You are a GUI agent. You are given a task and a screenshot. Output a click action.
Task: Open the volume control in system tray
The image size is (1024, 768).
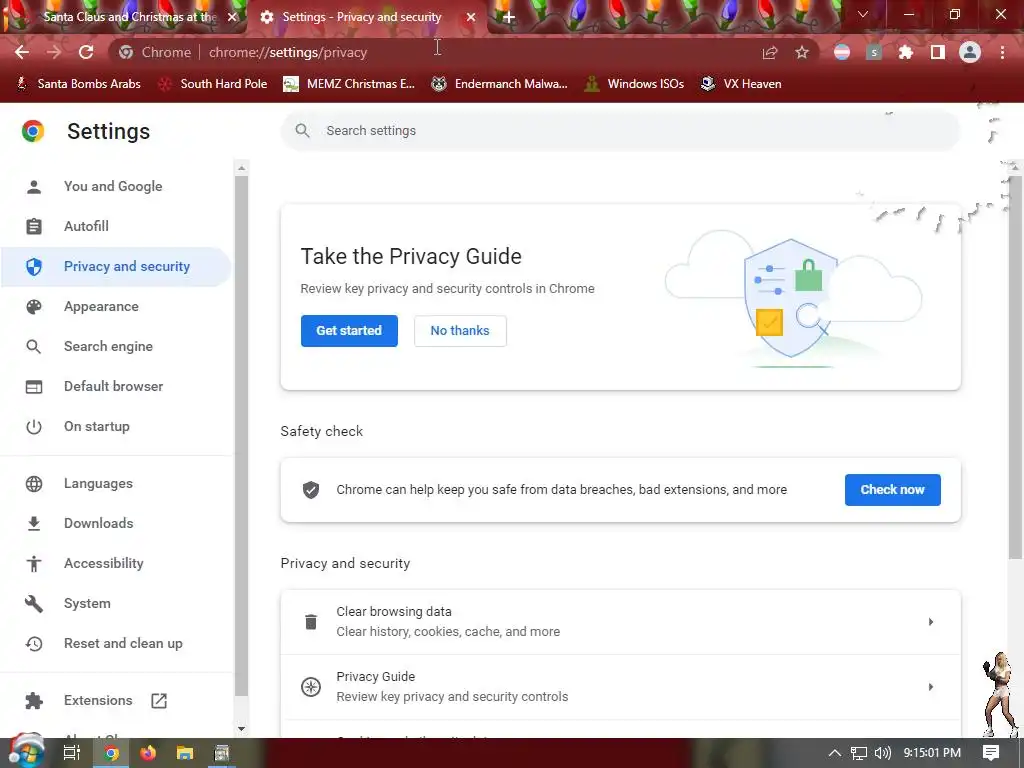[882, 753]
